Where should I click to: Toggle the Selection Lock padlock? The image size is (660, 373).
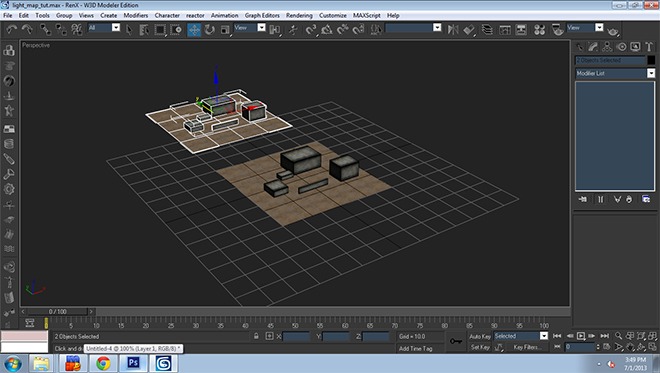[256, 336]
